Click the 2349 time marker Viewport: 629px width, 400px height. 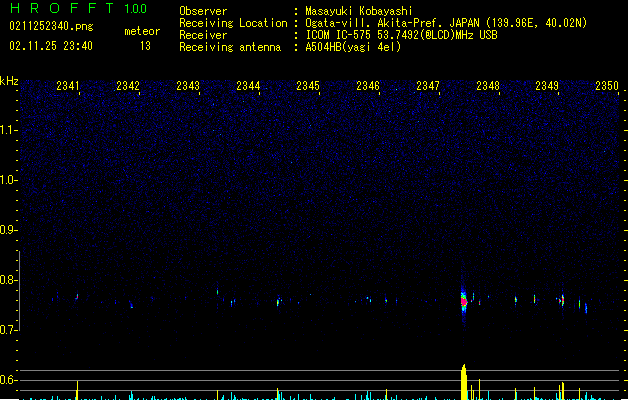(547, 86)
